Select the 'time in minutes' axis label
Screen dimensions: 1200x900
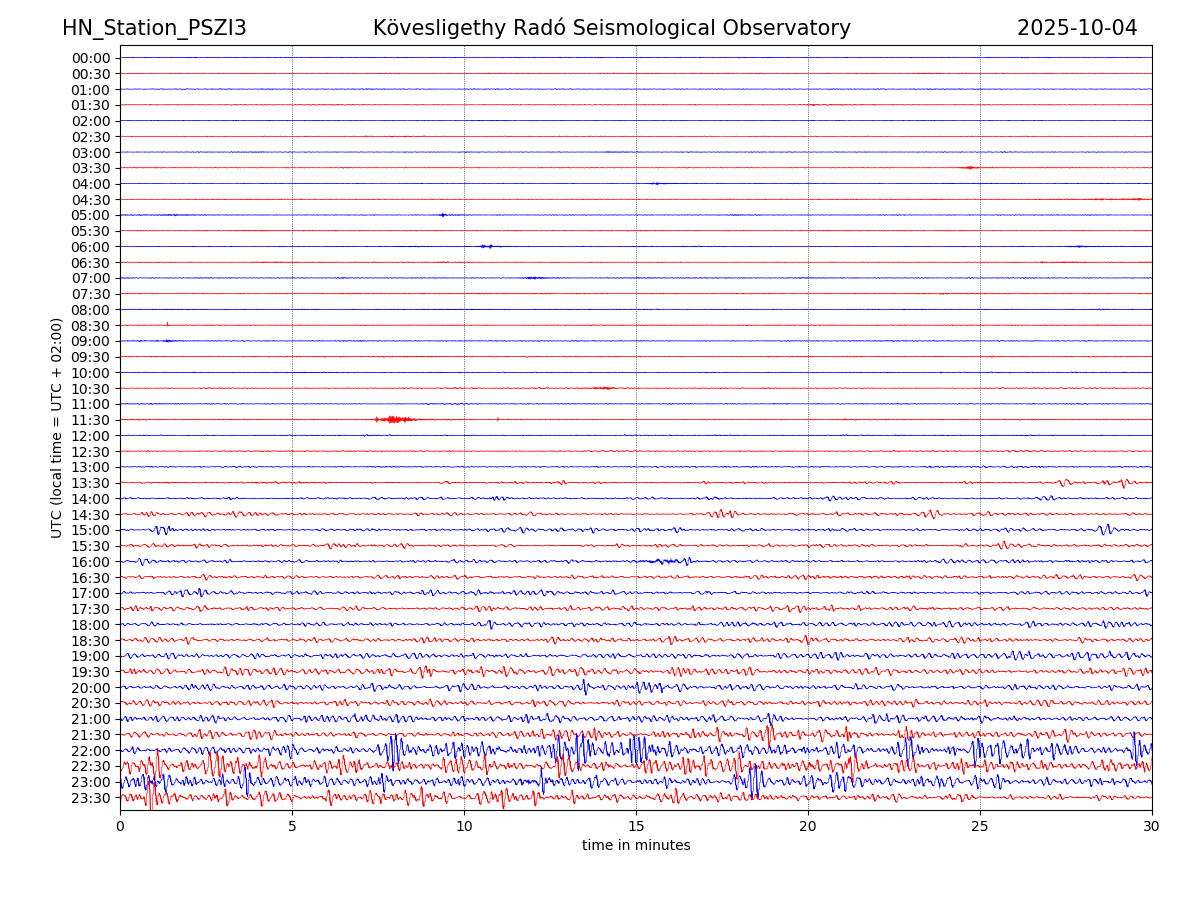tap(636, 846)
